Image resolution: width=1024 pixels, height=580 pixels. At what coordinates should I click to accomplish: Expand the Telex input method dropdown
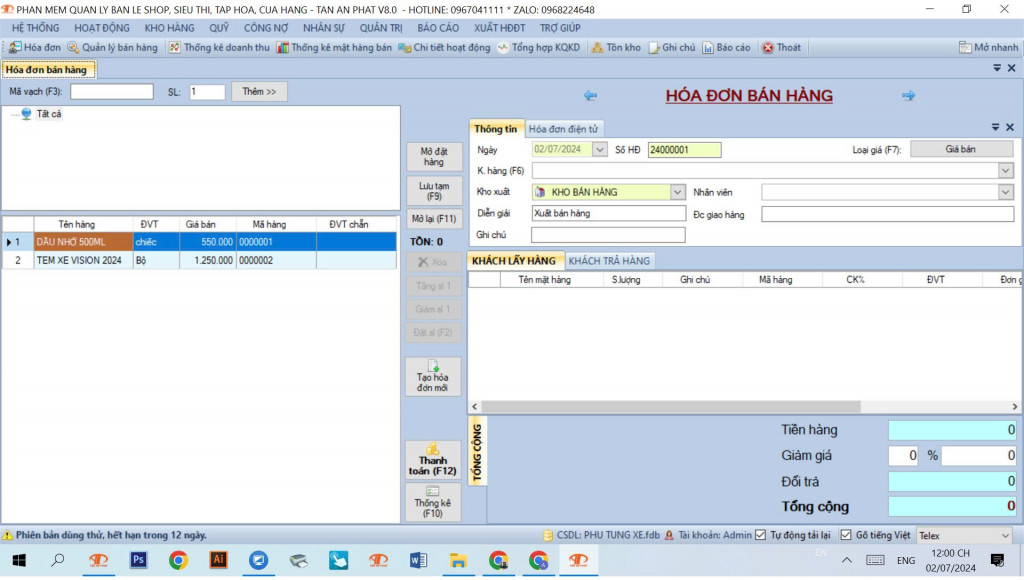[1004, 536]
